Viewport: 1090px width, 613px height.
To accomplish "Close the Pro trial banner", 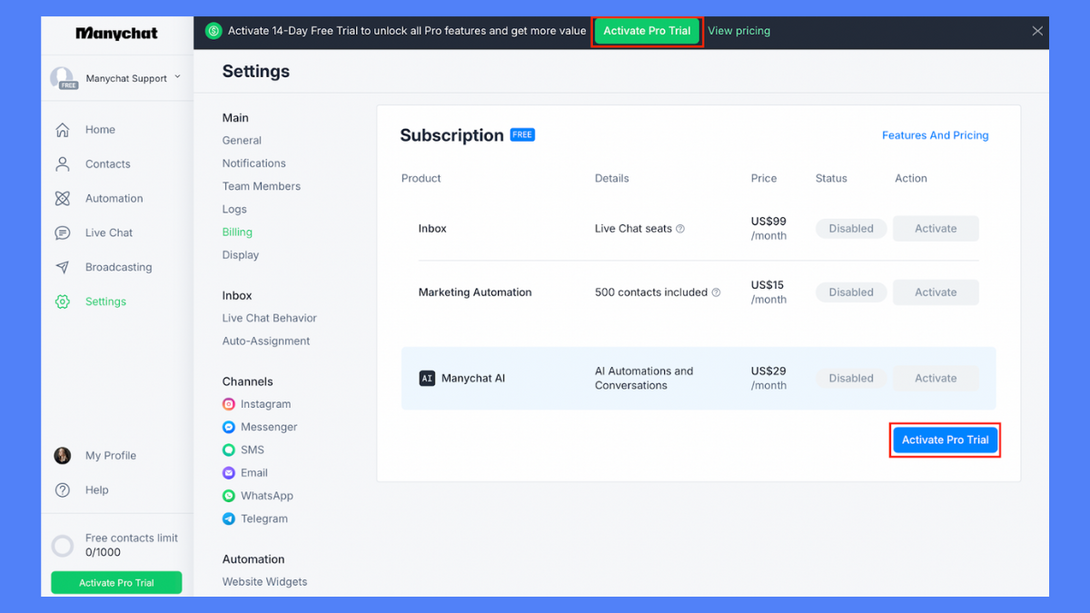I will click(x=1037, y=31).
